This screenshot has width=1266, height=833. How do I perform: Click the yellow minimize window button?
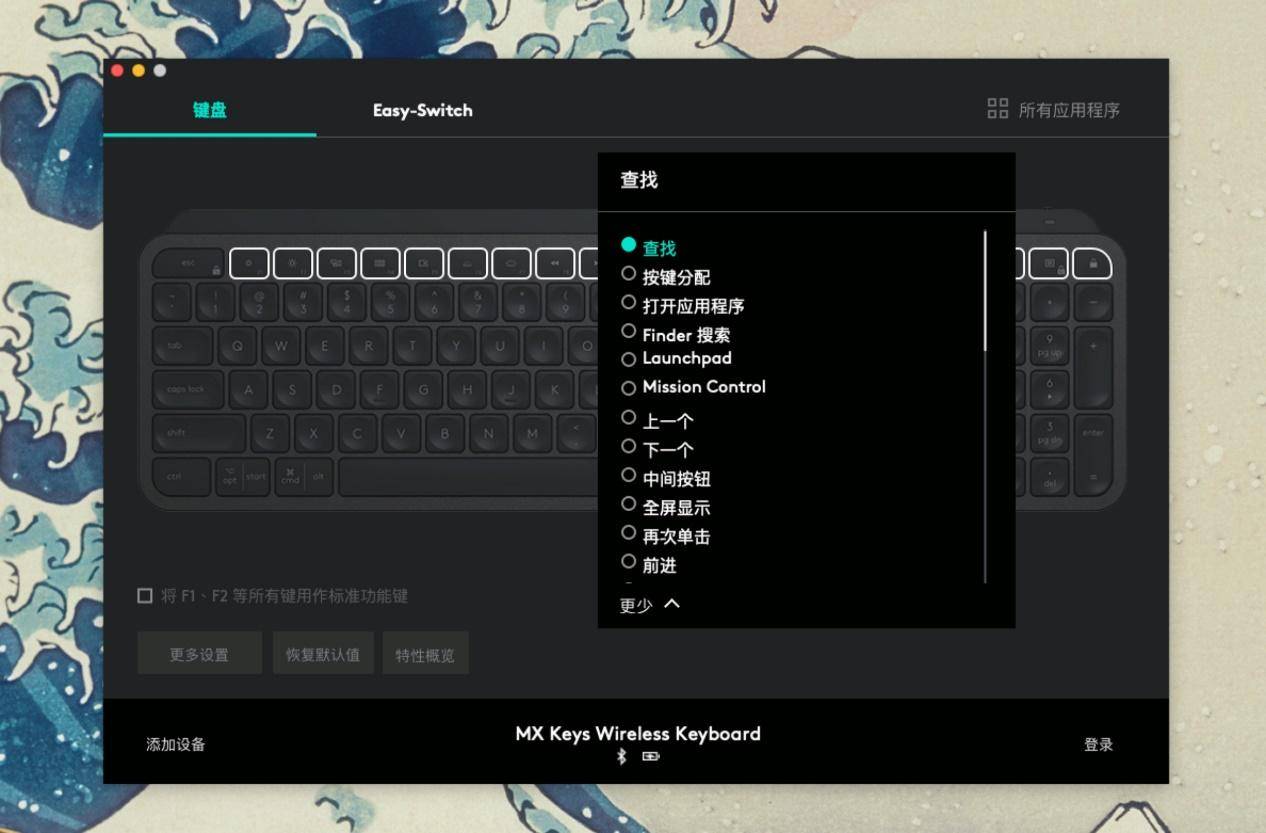138,70
